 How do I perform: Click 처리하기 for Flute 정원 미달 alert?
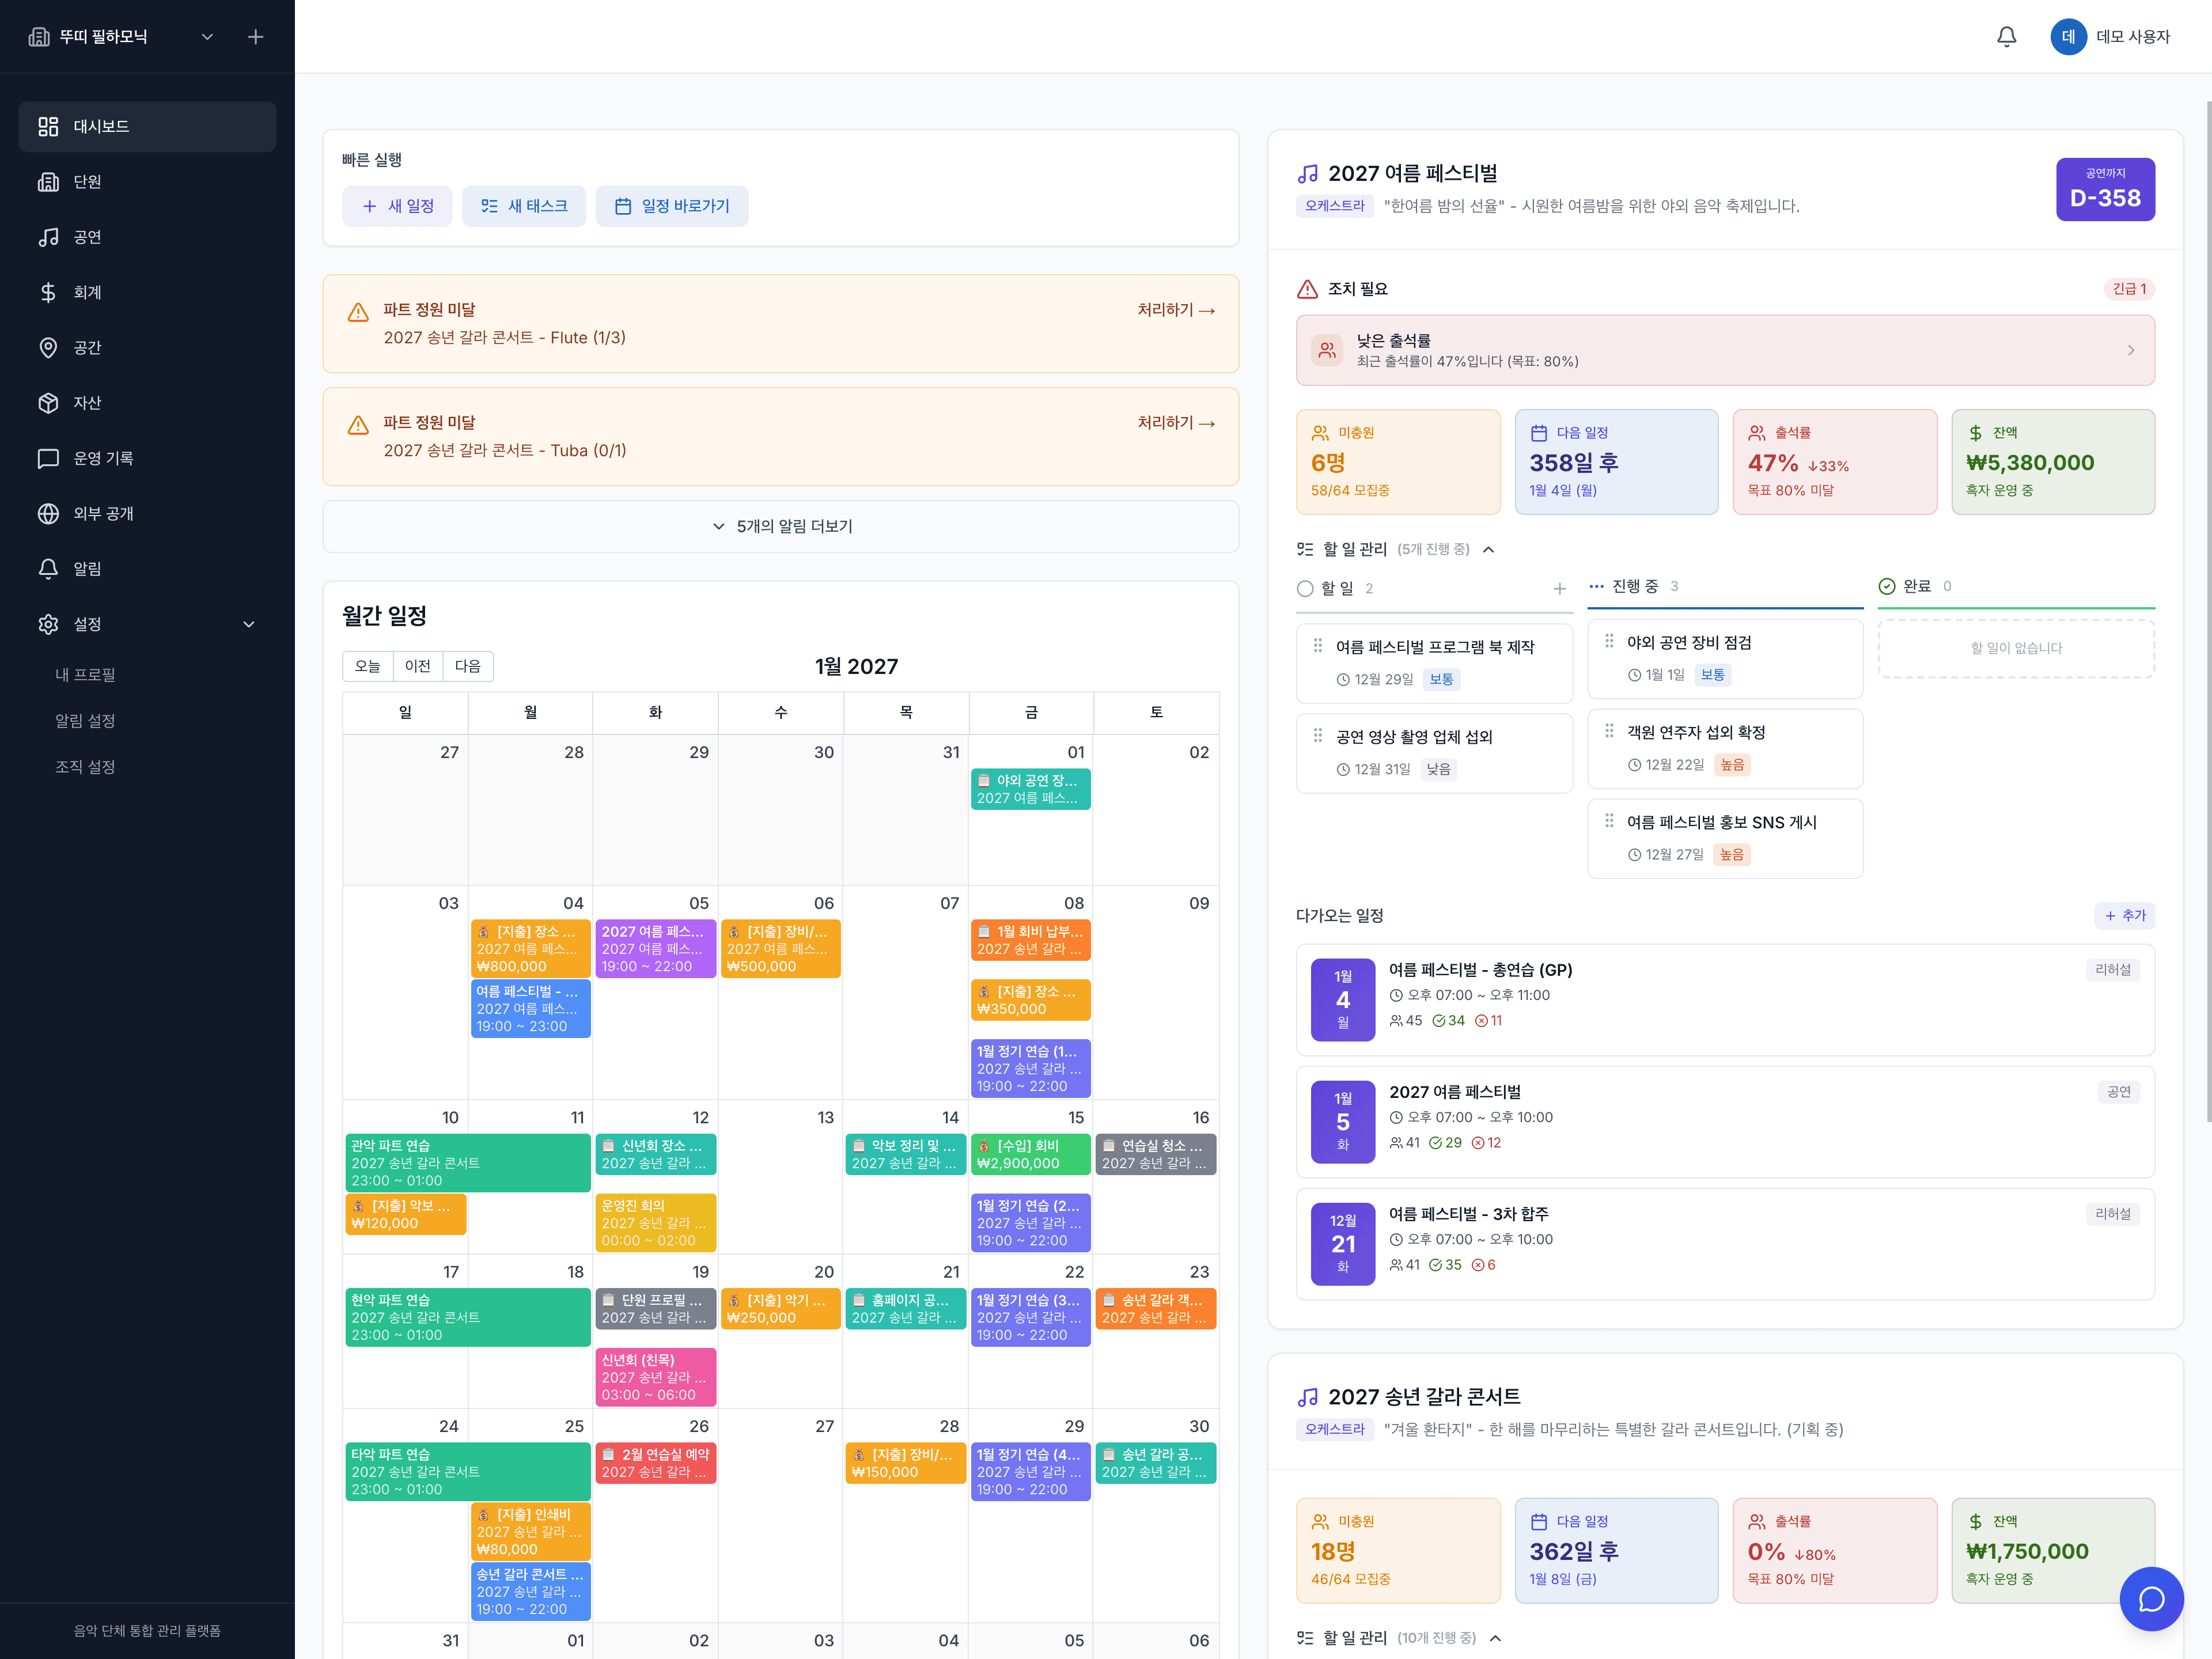[1175, 310]
